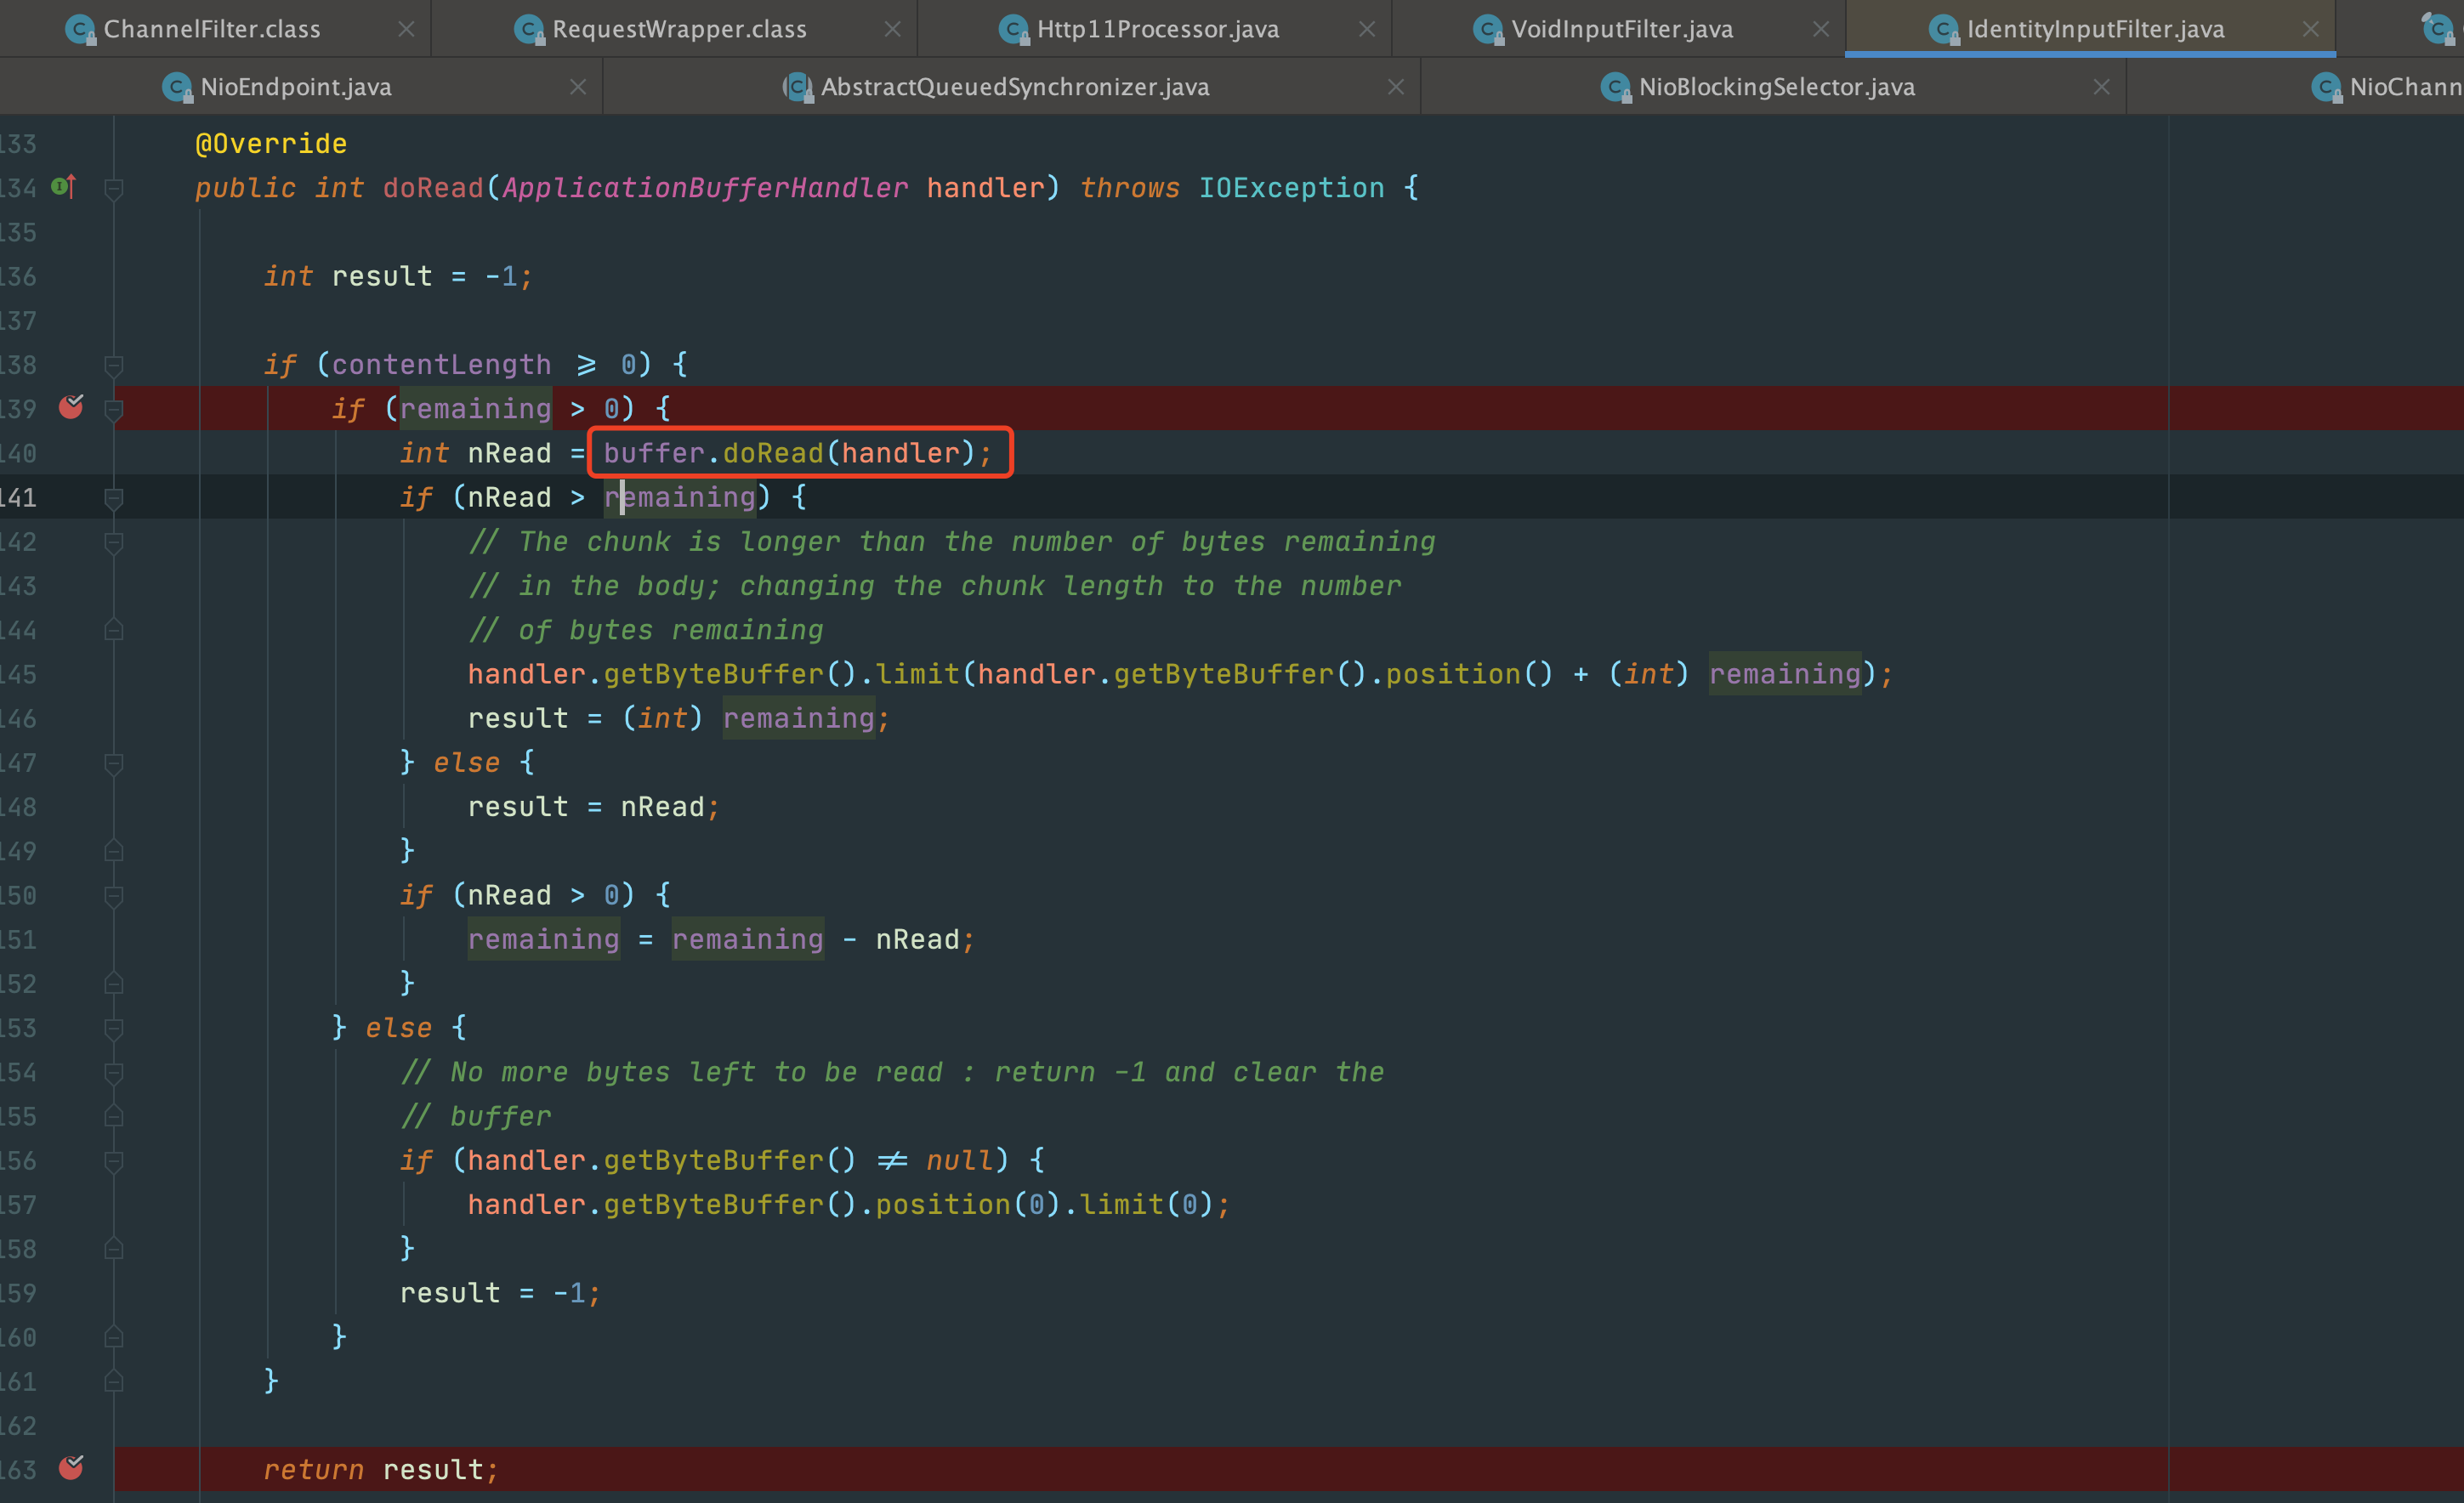Collapse the else block at line 147
Image resolution: width=2464 pixels, height=1503 pixels.
(114, 763)
